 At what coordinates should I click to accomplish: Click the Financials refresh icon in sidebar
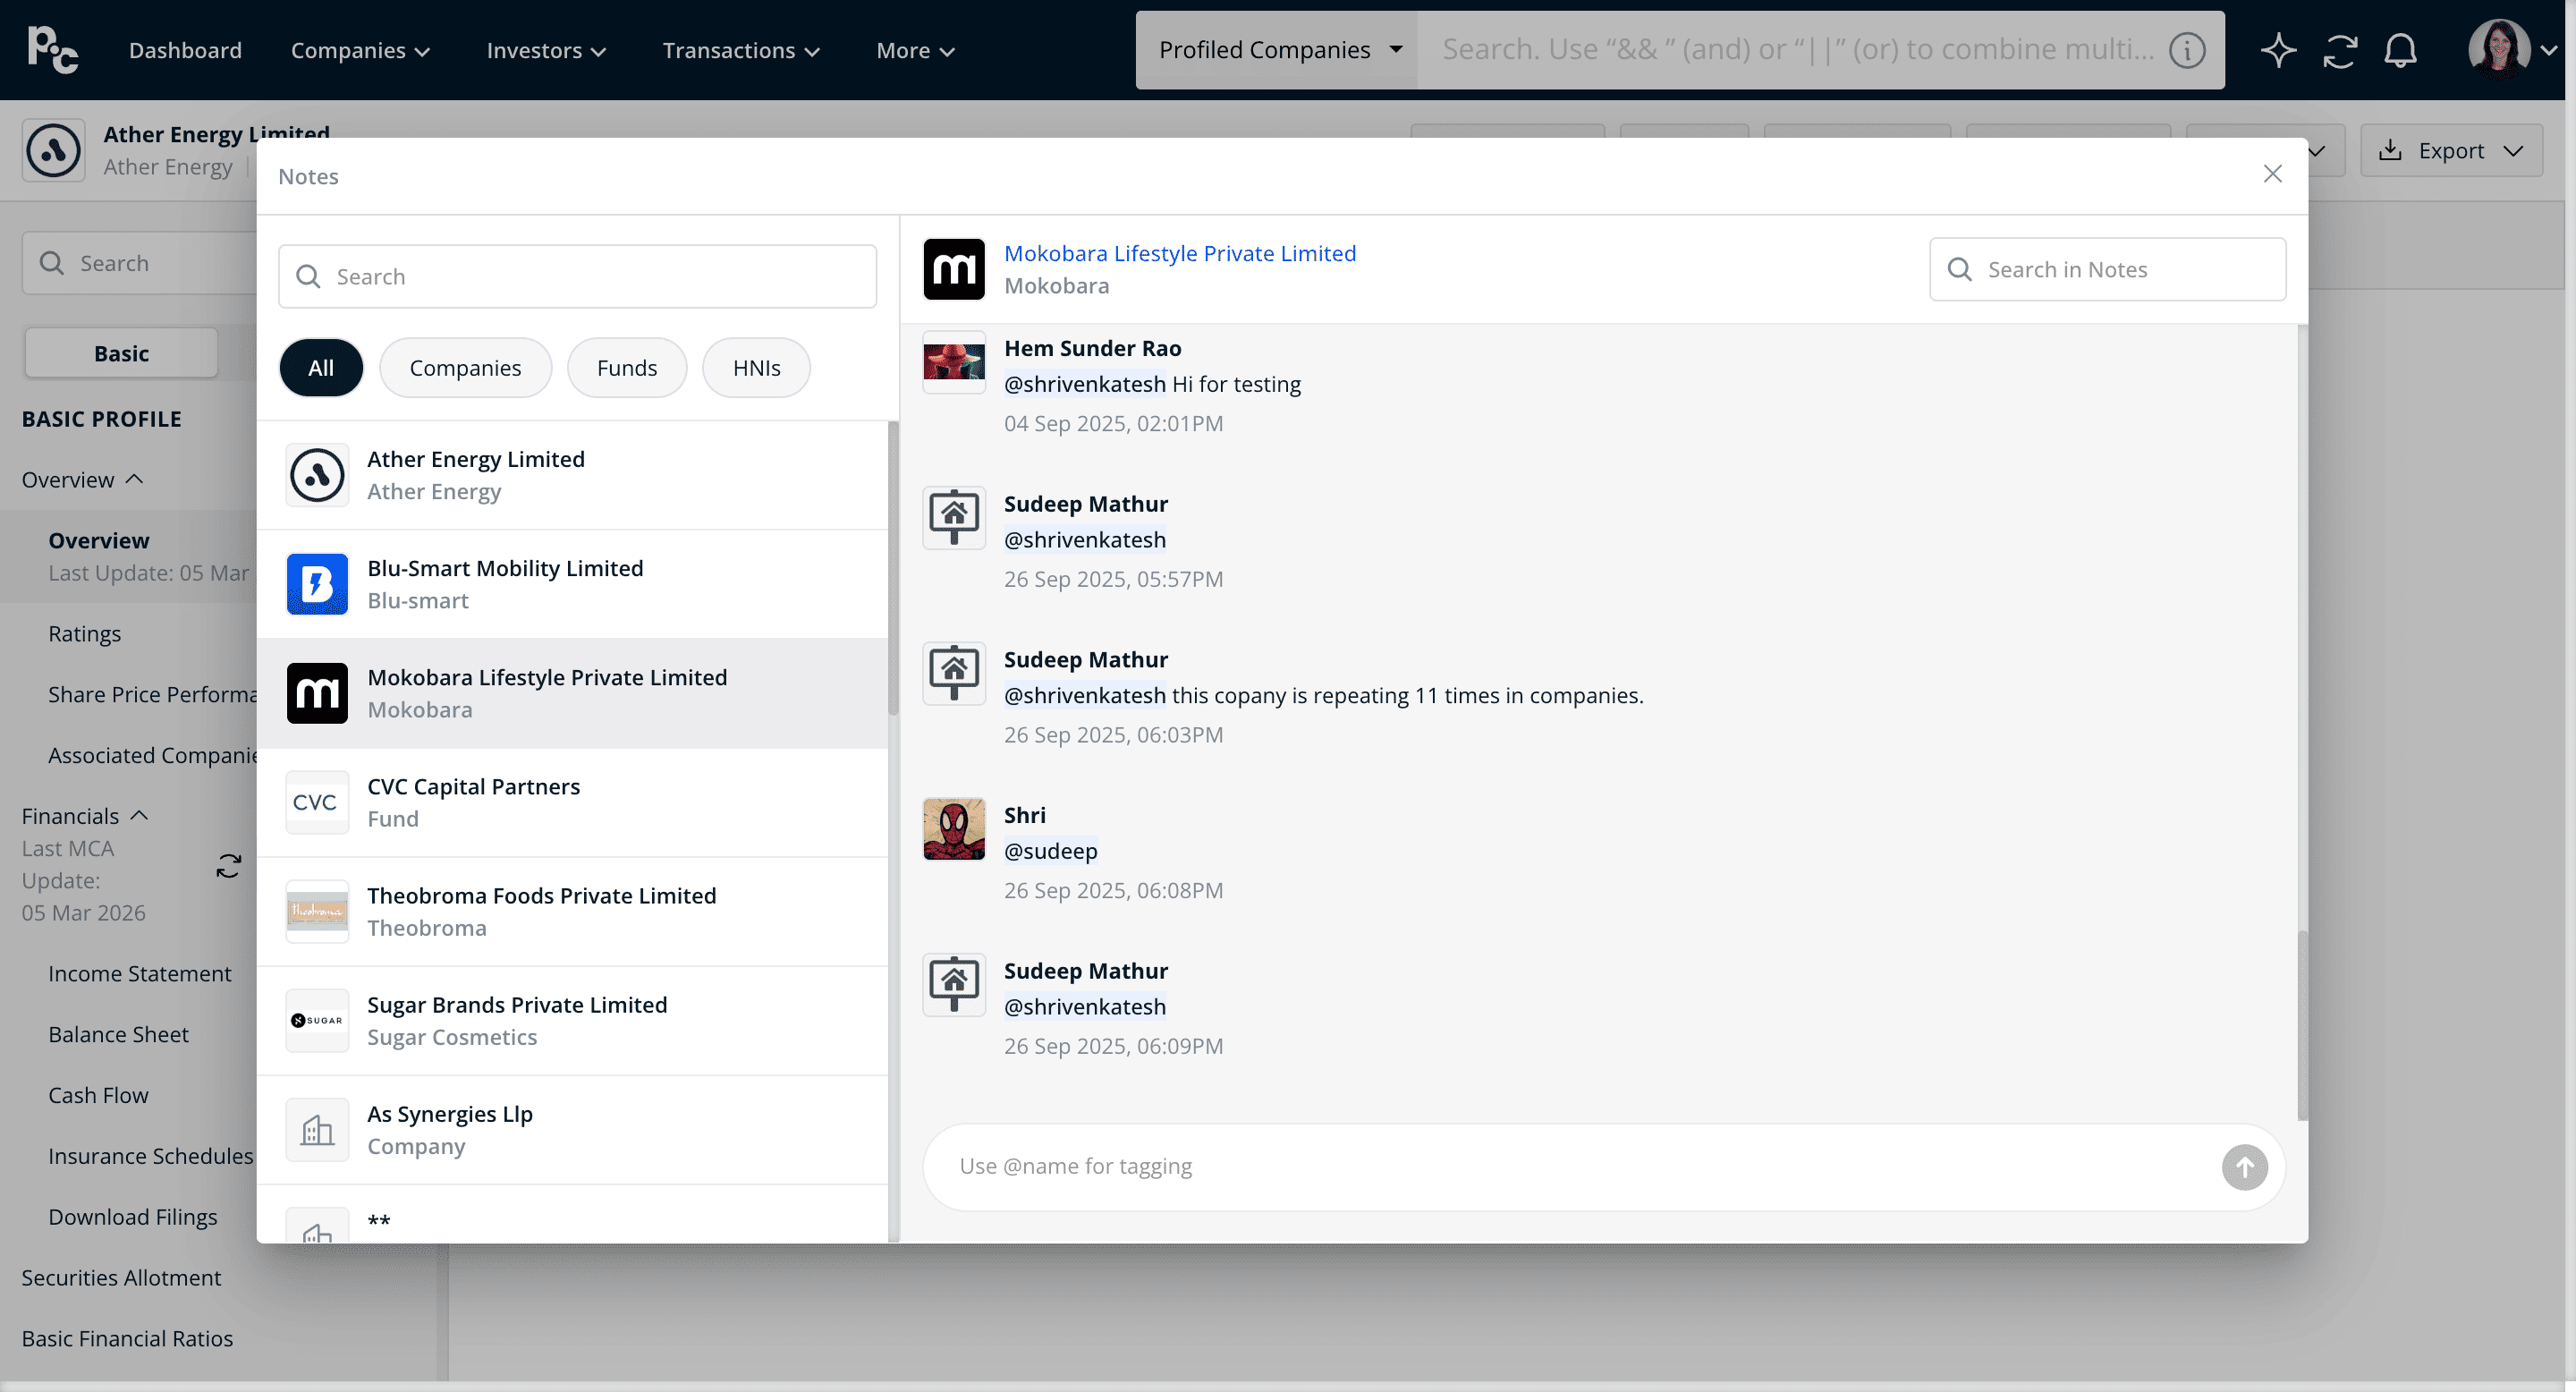(x=228, y=866)
